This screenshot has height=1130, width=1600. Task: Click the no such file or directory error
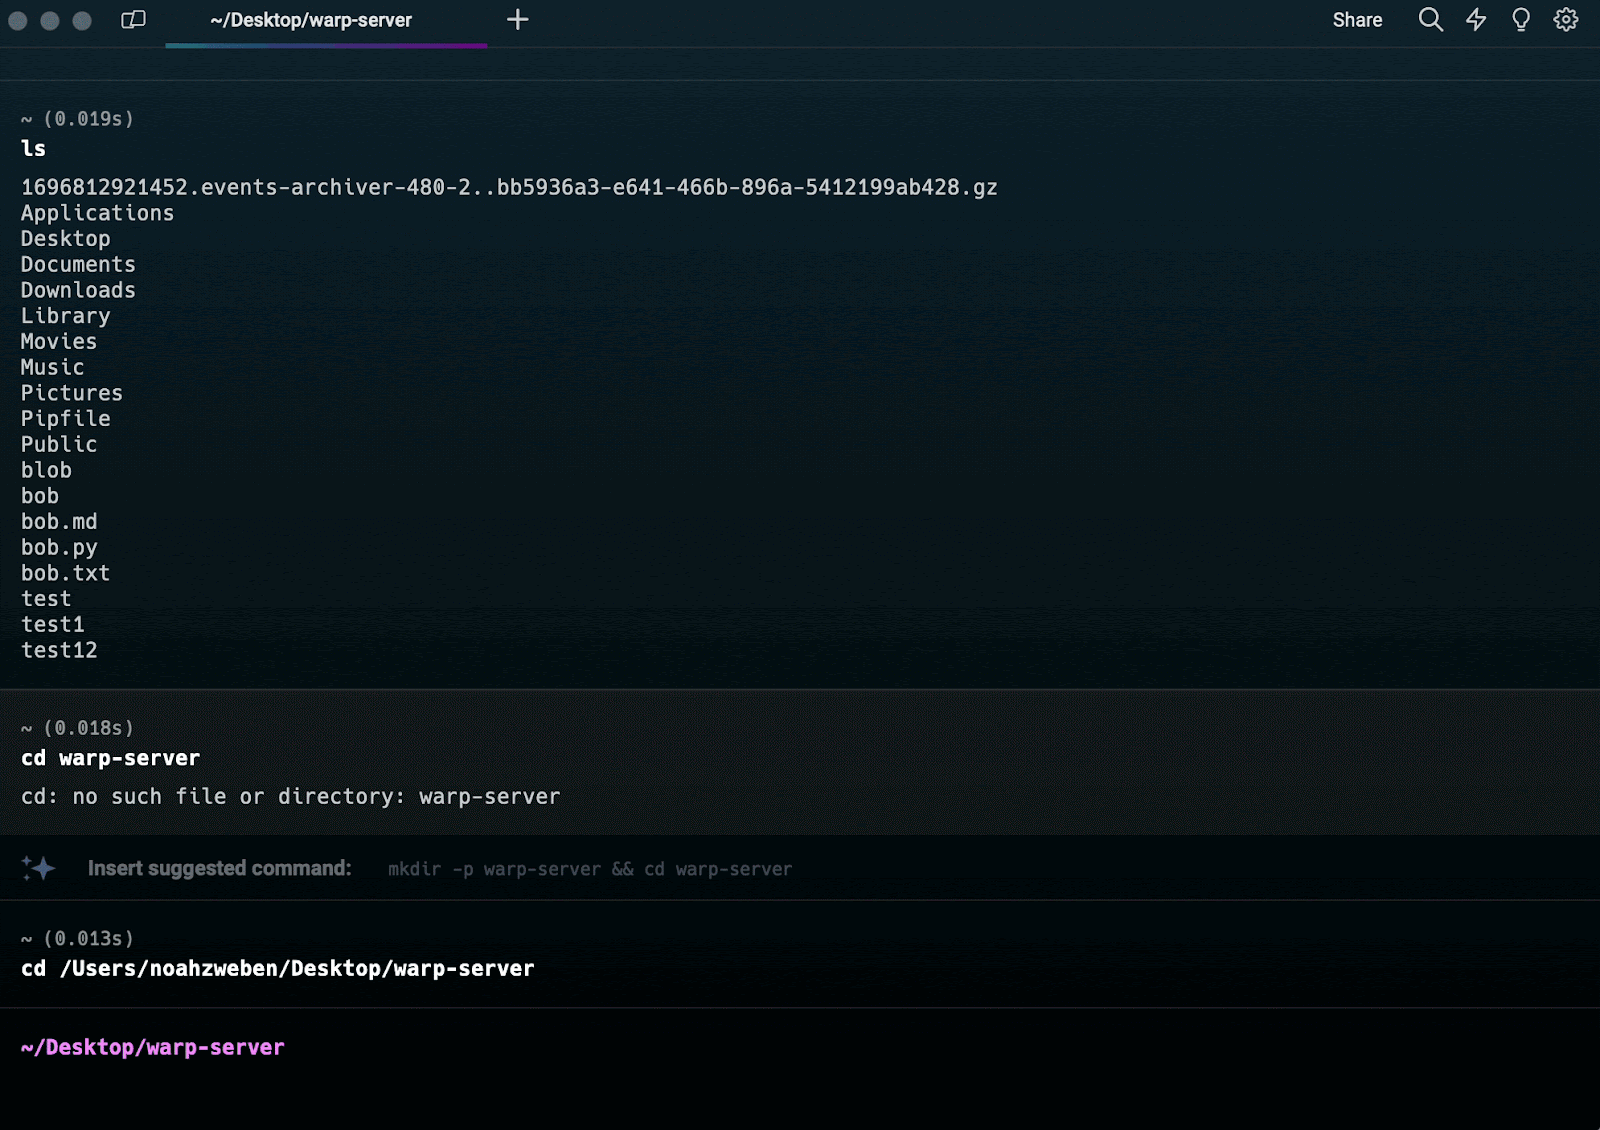click(289, 796)
